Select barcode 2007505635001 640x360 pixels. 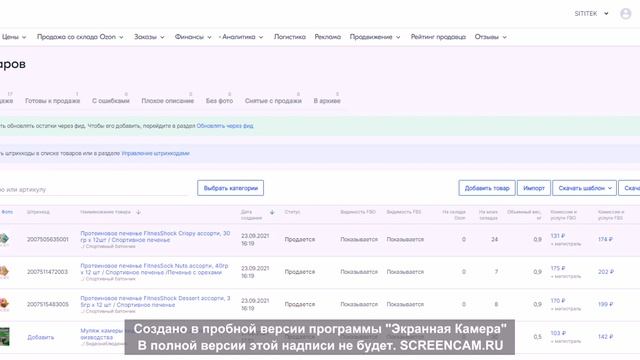point(47,239)
